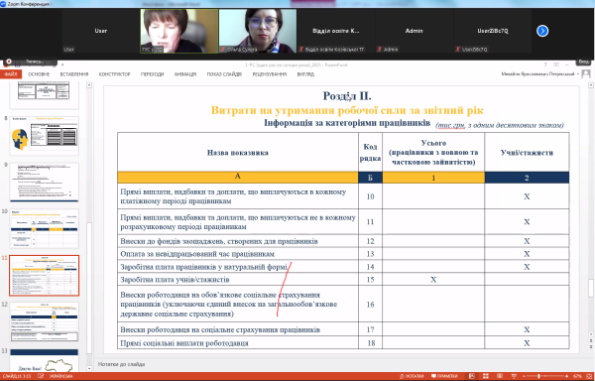Select the User participant tile in Zoom
Screen dimensions: 595x381
[x=101, y=31]
